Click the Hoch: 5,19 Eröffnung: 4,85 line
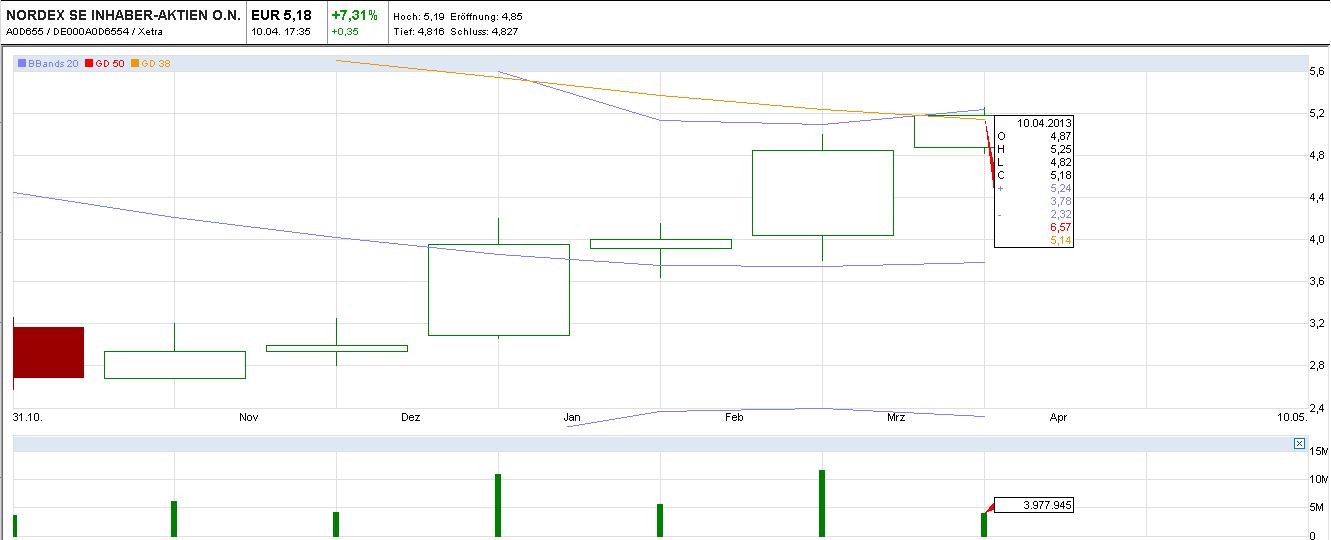 click(458, 17)
